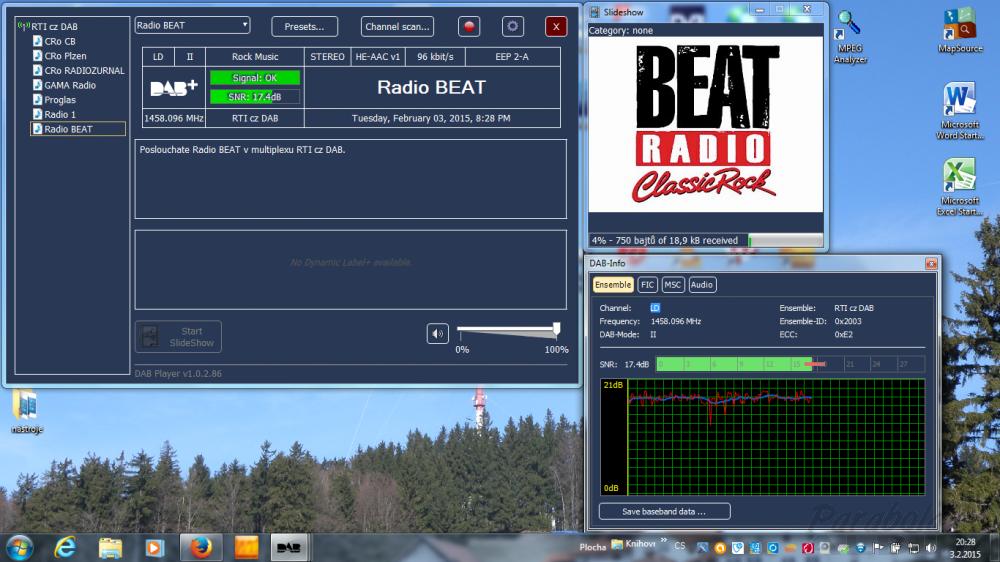Switch to the Audio tab
The width and height of the screenshot is (1000, 562).
pyautogui.click(x=702, y=285)
